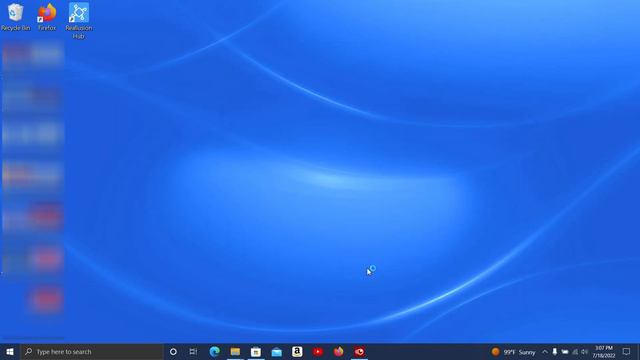This screenshot has width=640, height=360.
Task: Open network settings from tray icon
Action: pyautogui.click(x=575, y=351)
